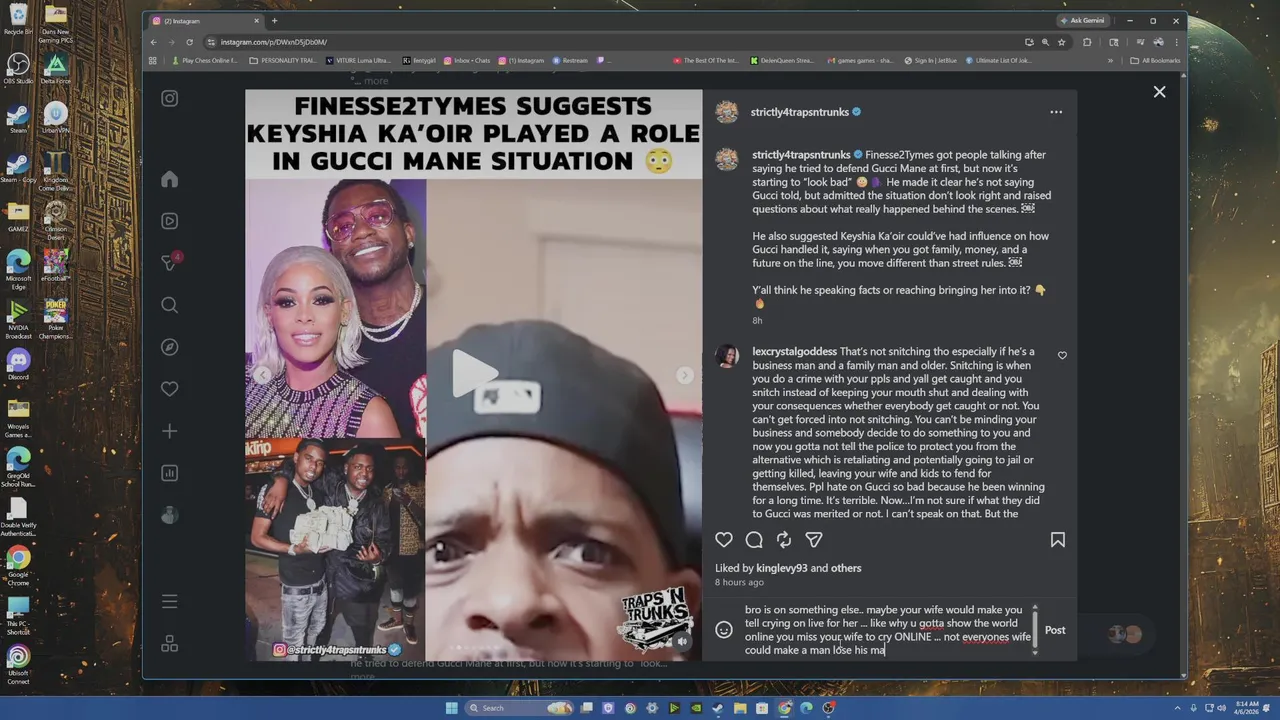
Task: Open Chrome's three-dot menu
Action: click(1176, 42)
